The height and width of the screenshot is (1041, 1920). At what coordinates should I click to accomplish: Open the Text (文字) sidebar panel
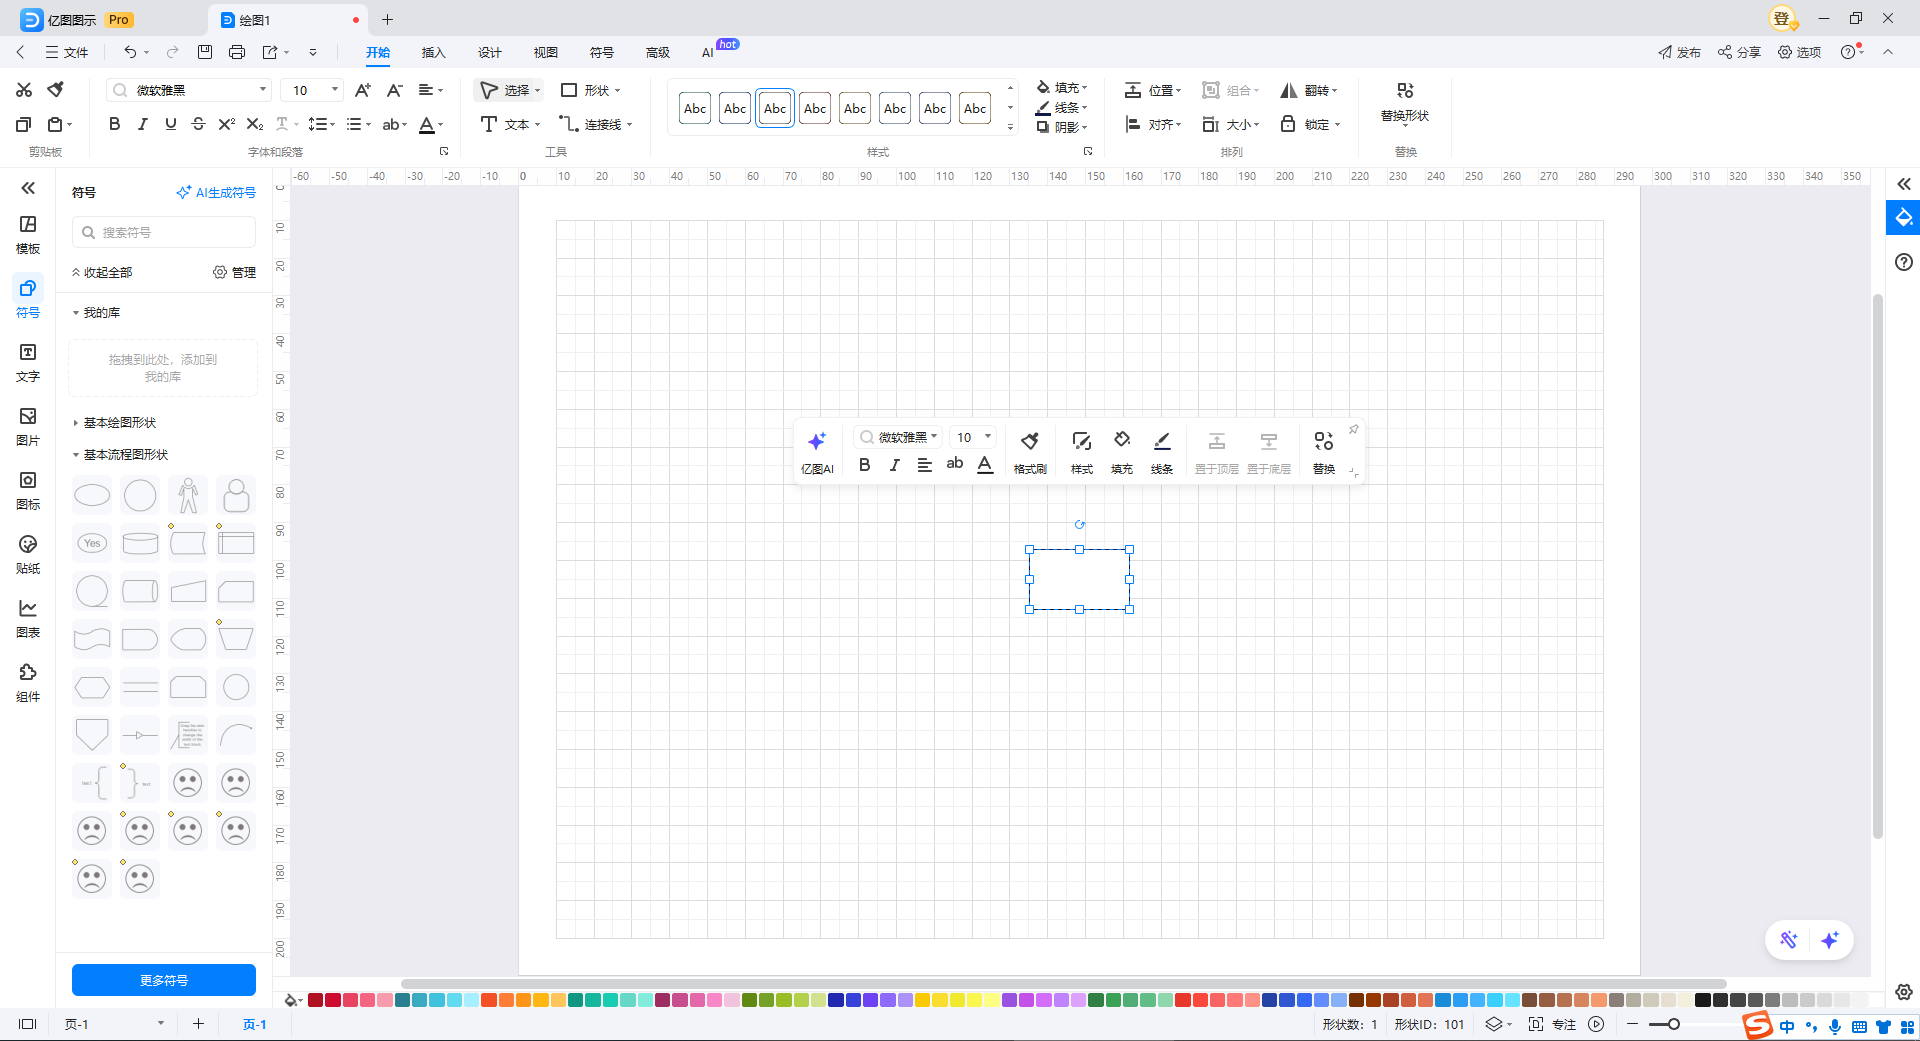pyautogui.click(x=28, y=363)
